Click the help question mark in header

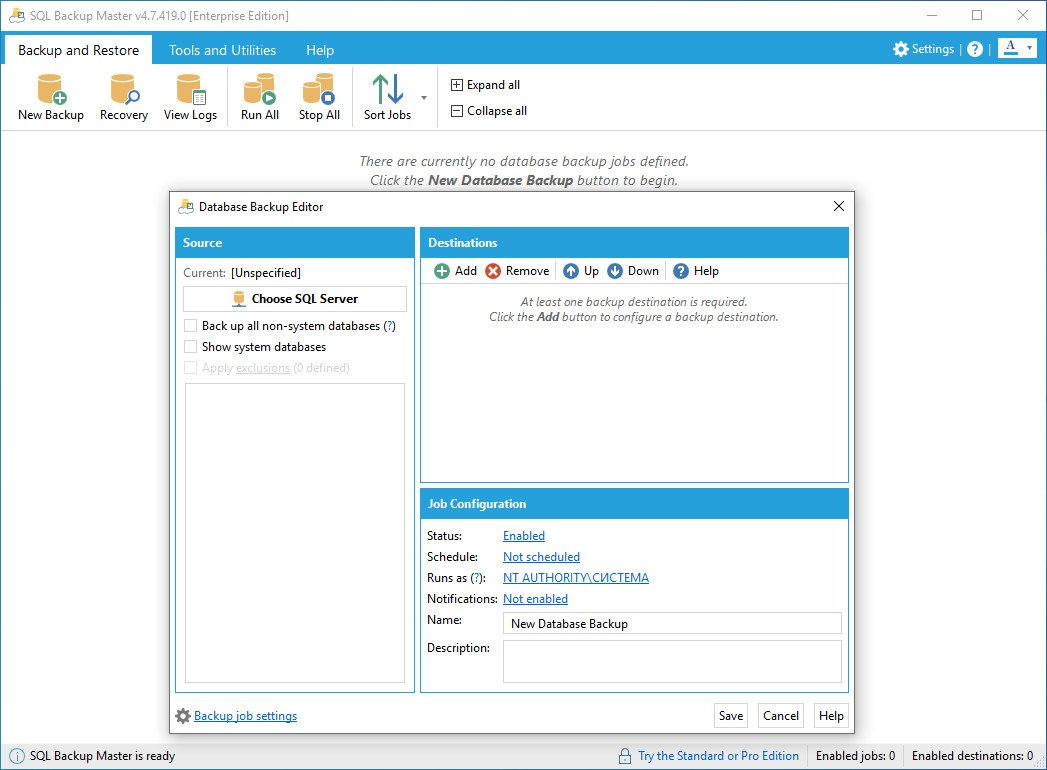tap(975, 49)
